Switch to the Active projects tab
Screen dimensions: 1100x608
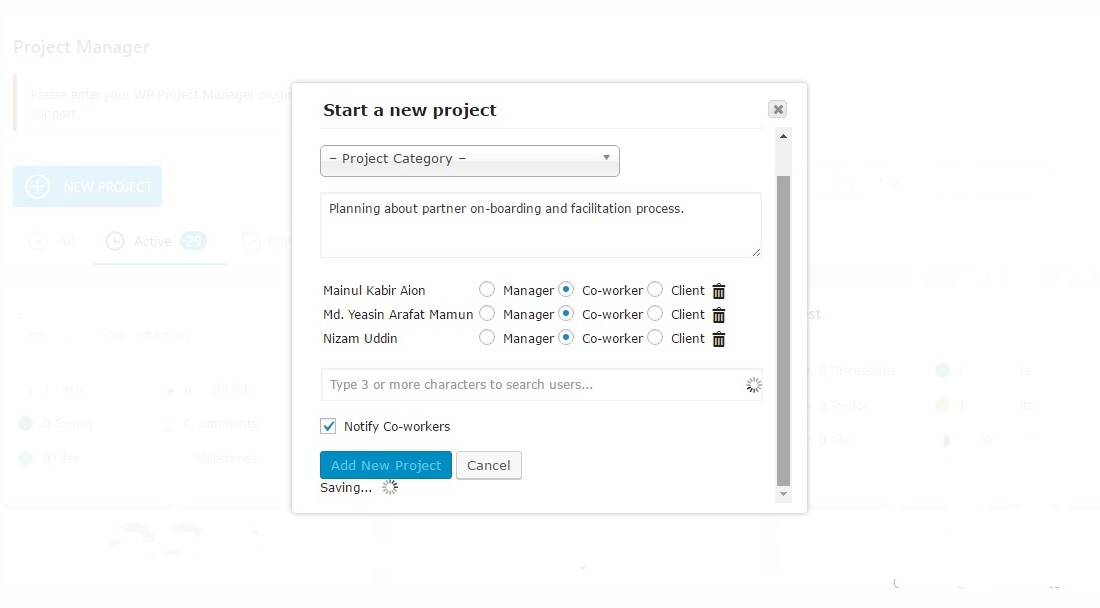161,242
